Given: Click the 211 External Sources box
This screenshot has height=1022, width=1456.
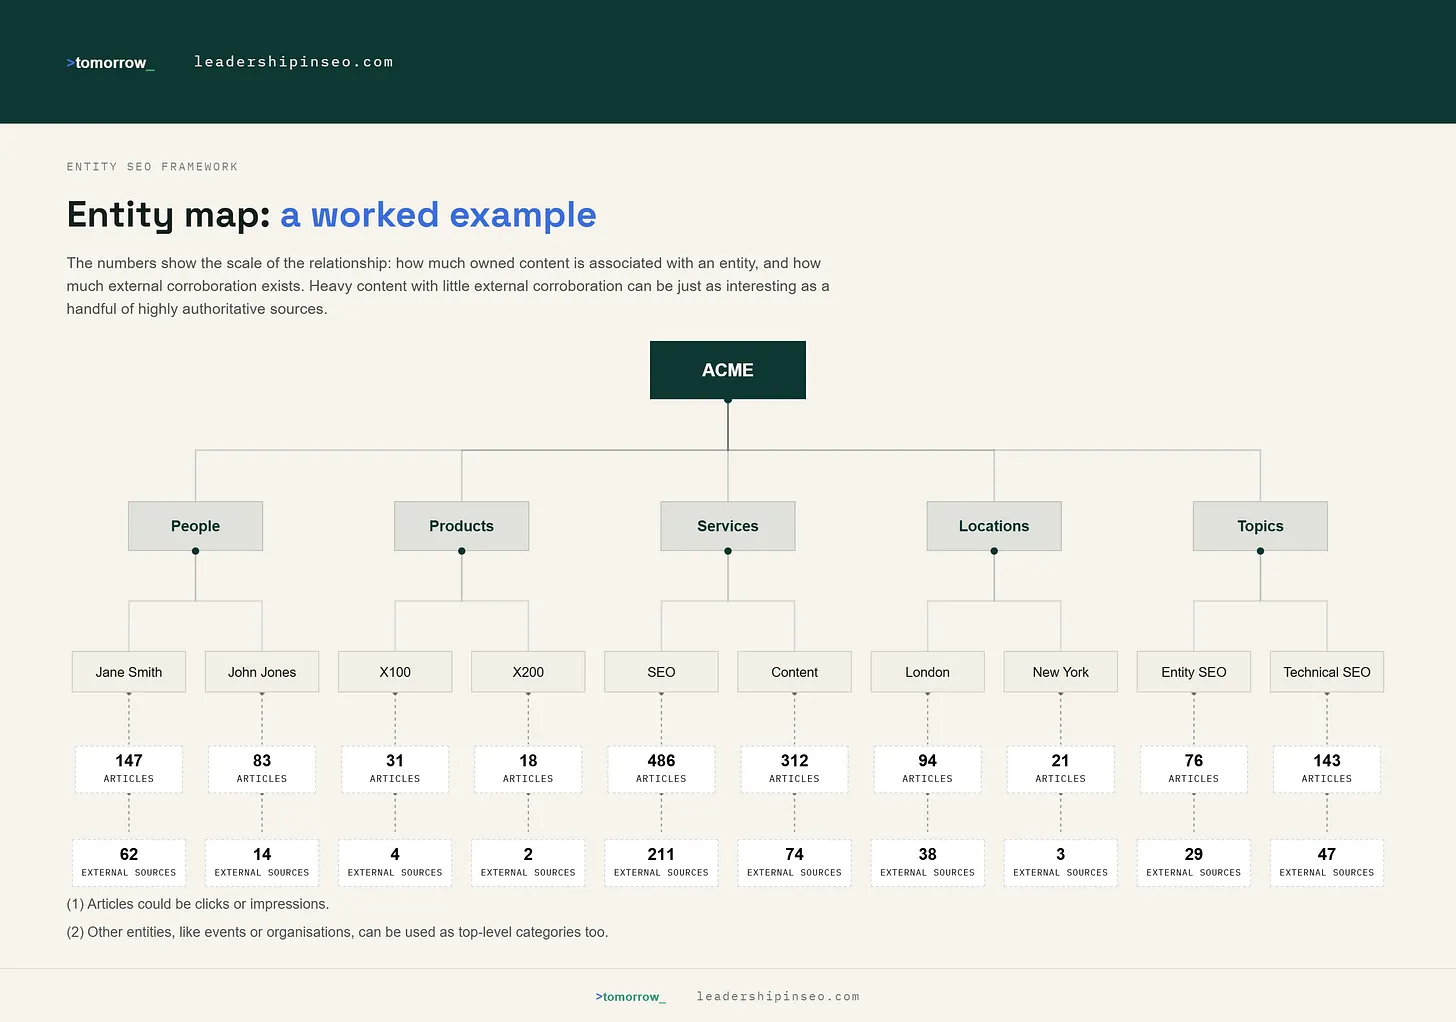Looking at the screenshot, I should pyautogui.click(x=661, y=863).
